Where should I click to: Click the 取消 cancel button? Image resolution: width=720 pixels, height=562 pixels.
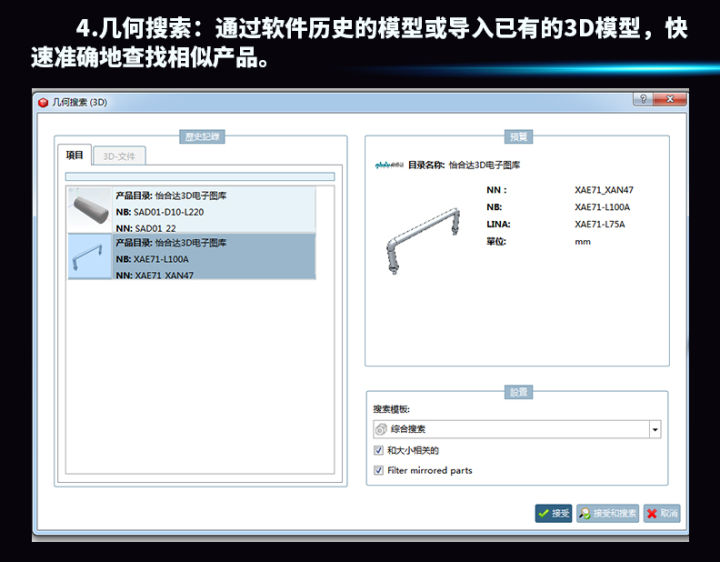tap(662, 513)
